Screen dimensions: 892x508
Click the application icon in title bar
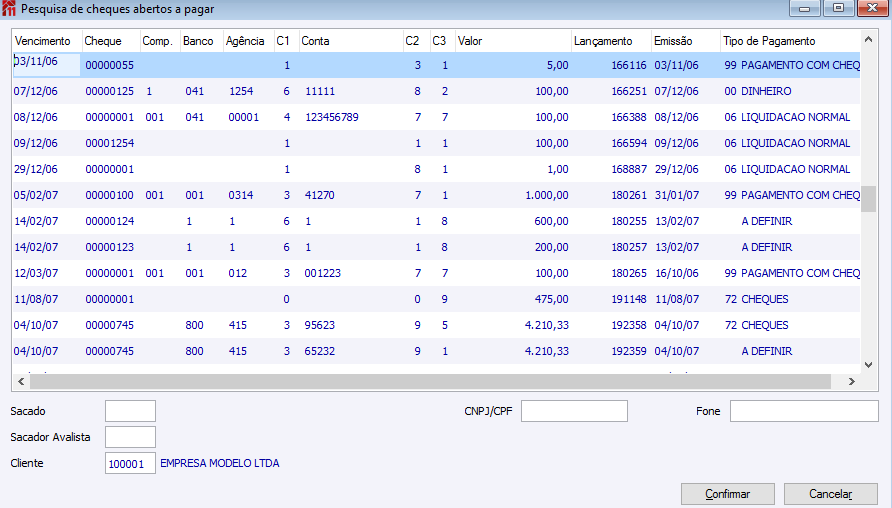9,9
